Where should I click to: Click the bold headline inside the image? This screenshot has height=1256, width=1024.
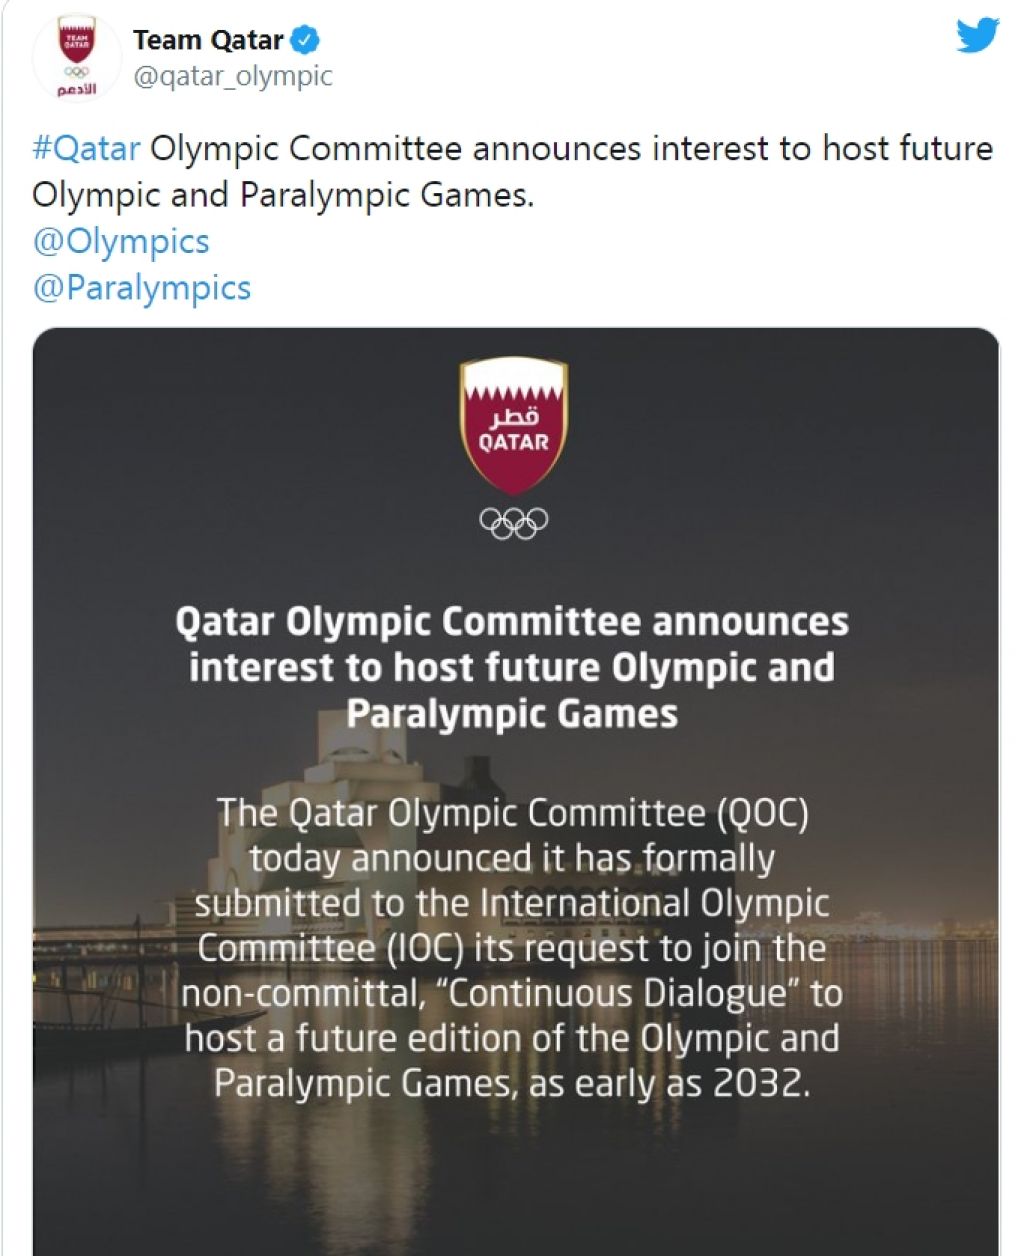(512, 667)
